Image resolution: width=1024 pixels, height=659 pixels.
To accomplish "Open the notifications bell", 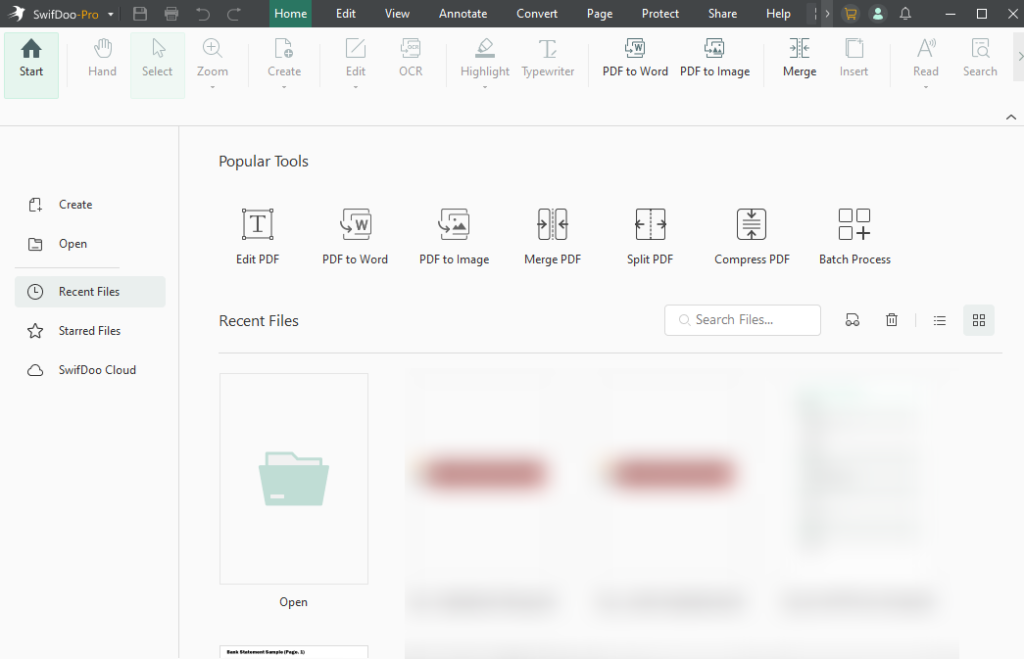I will (905, 13).
